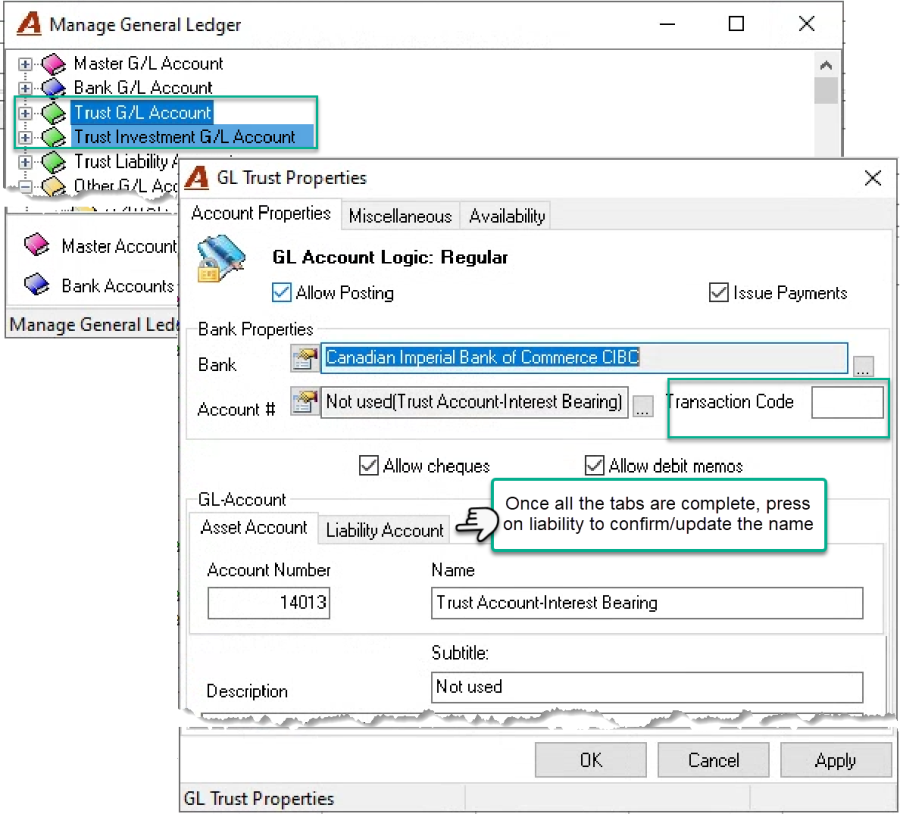Select the Account Properties tab
The height and width of the screenshot is (814, 900).
pyautogui.click(x=261, y=214)
